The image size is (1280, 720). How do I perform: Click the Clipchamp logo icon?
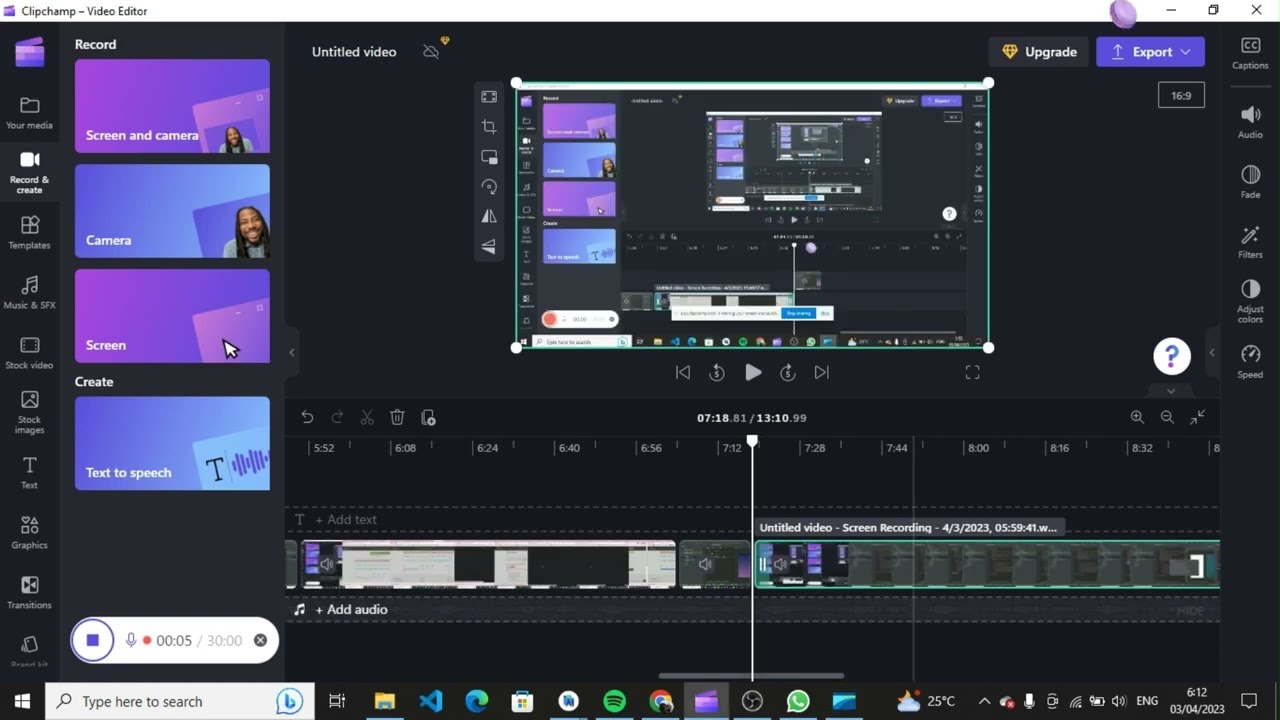pos(29,53)
